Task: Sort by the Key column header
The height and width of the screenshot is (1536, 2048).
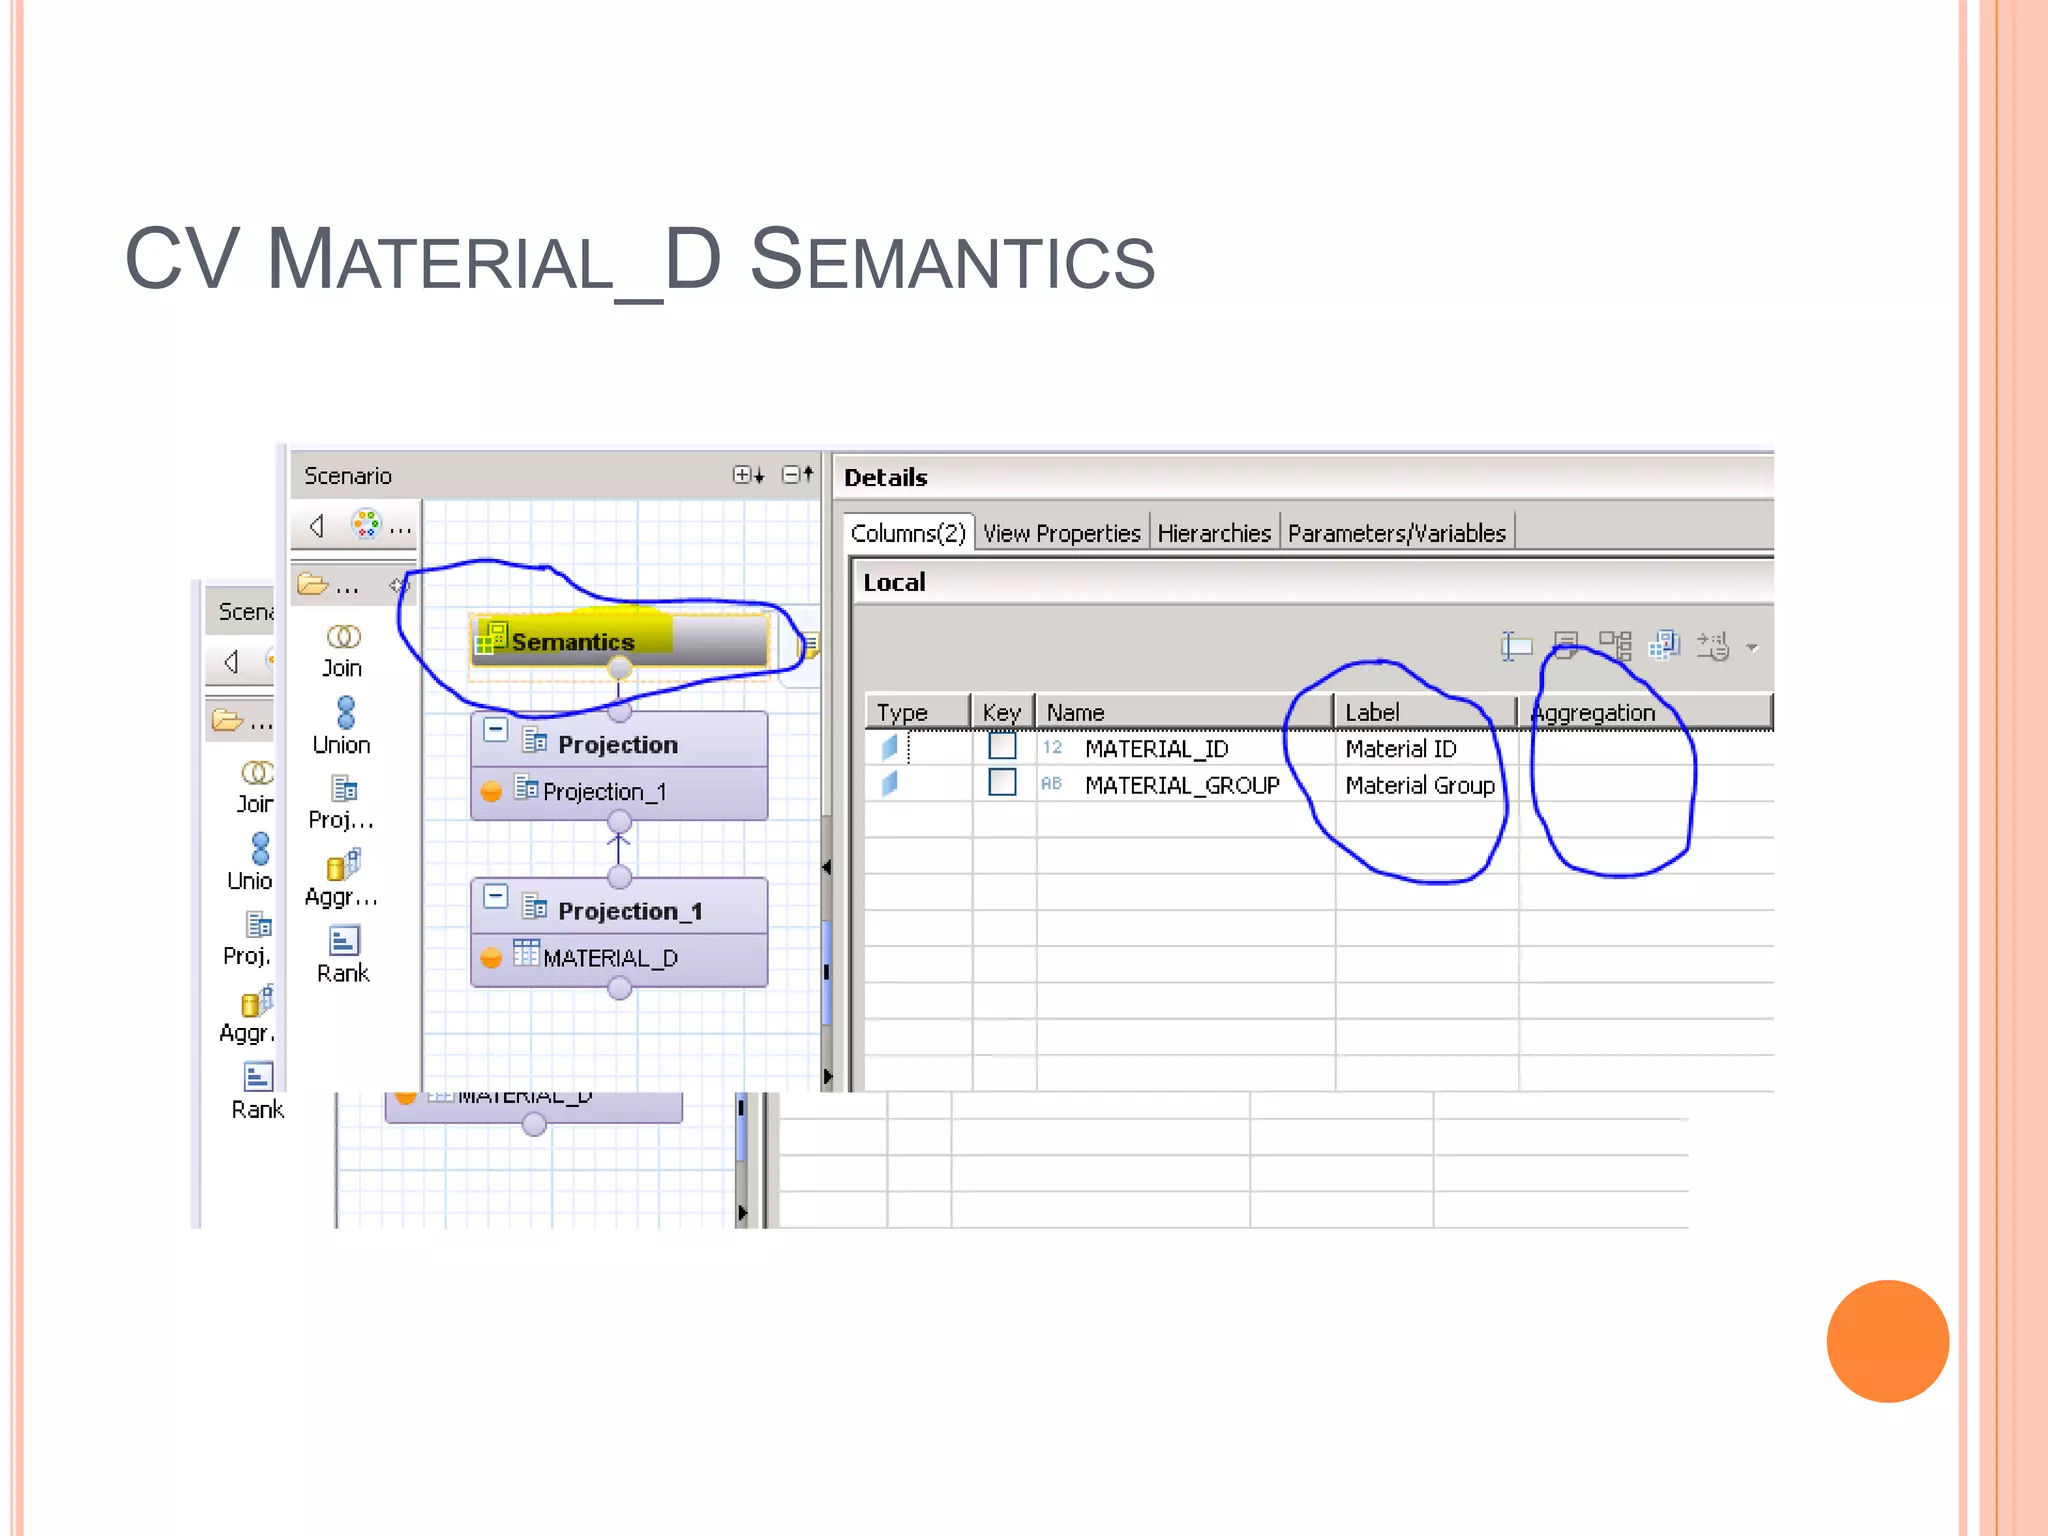Action: coord(1002,712)
